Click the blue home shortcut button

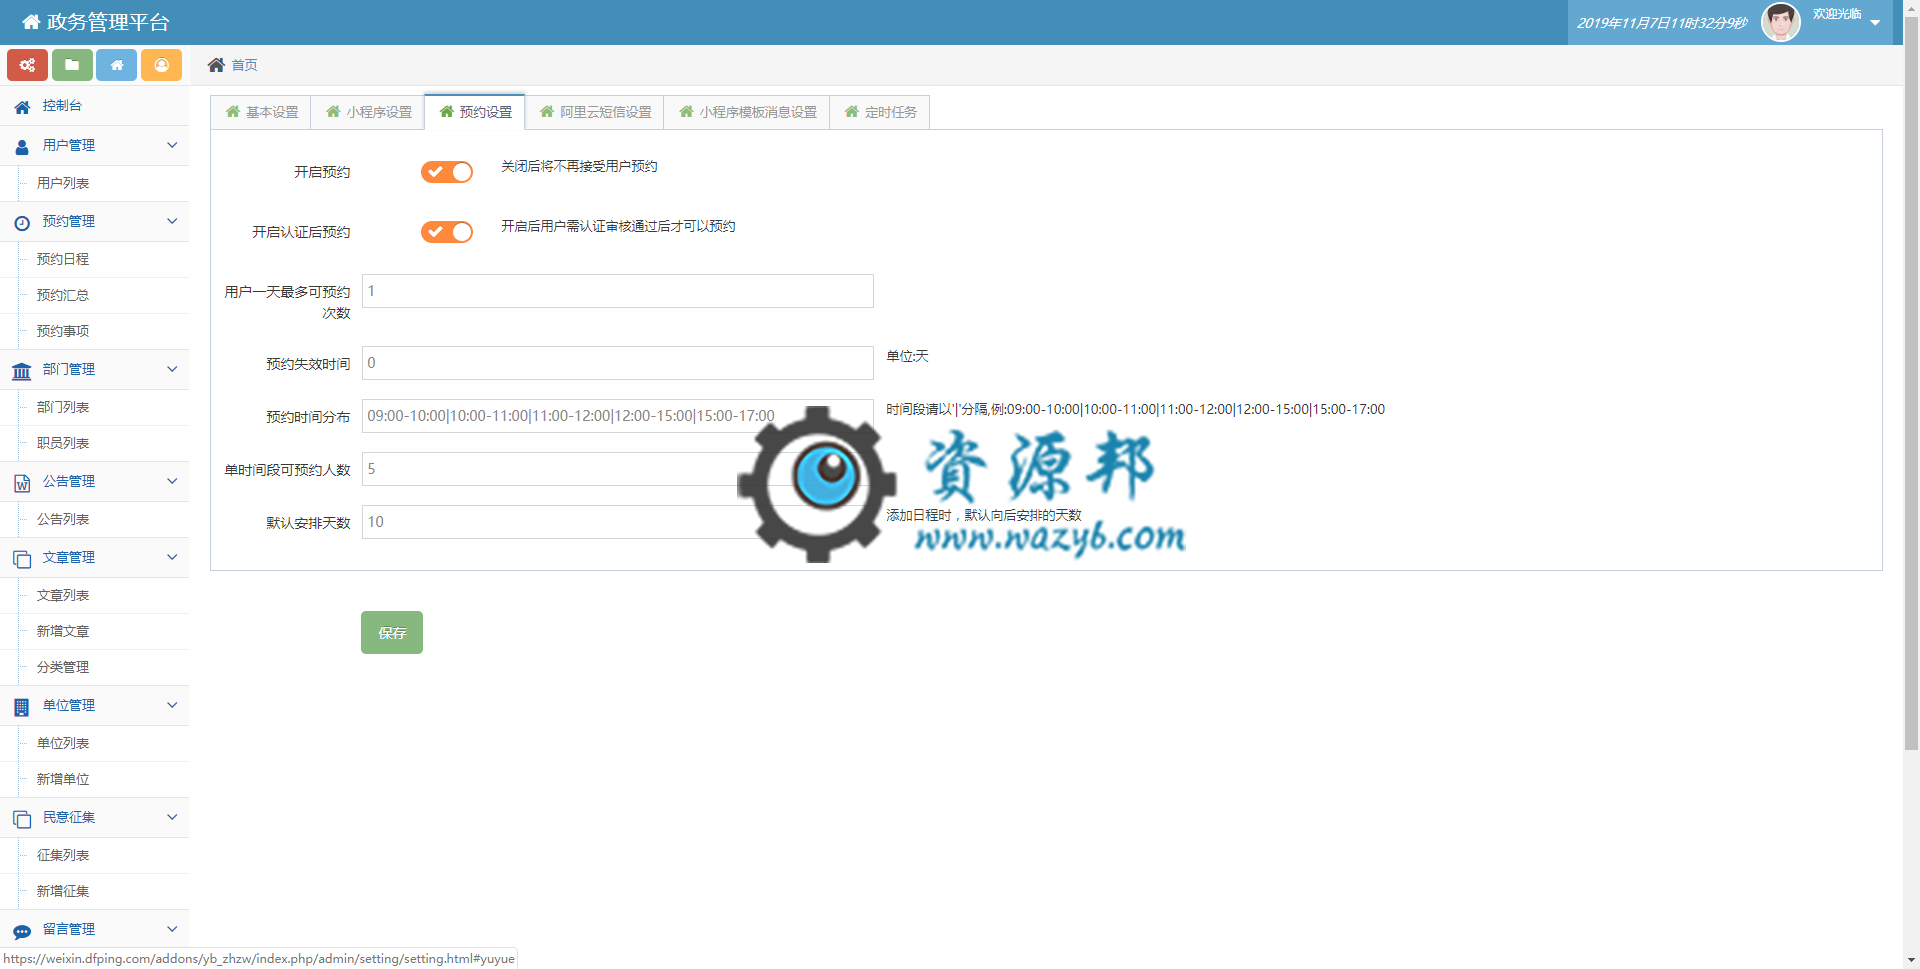(x=117, y=65)
